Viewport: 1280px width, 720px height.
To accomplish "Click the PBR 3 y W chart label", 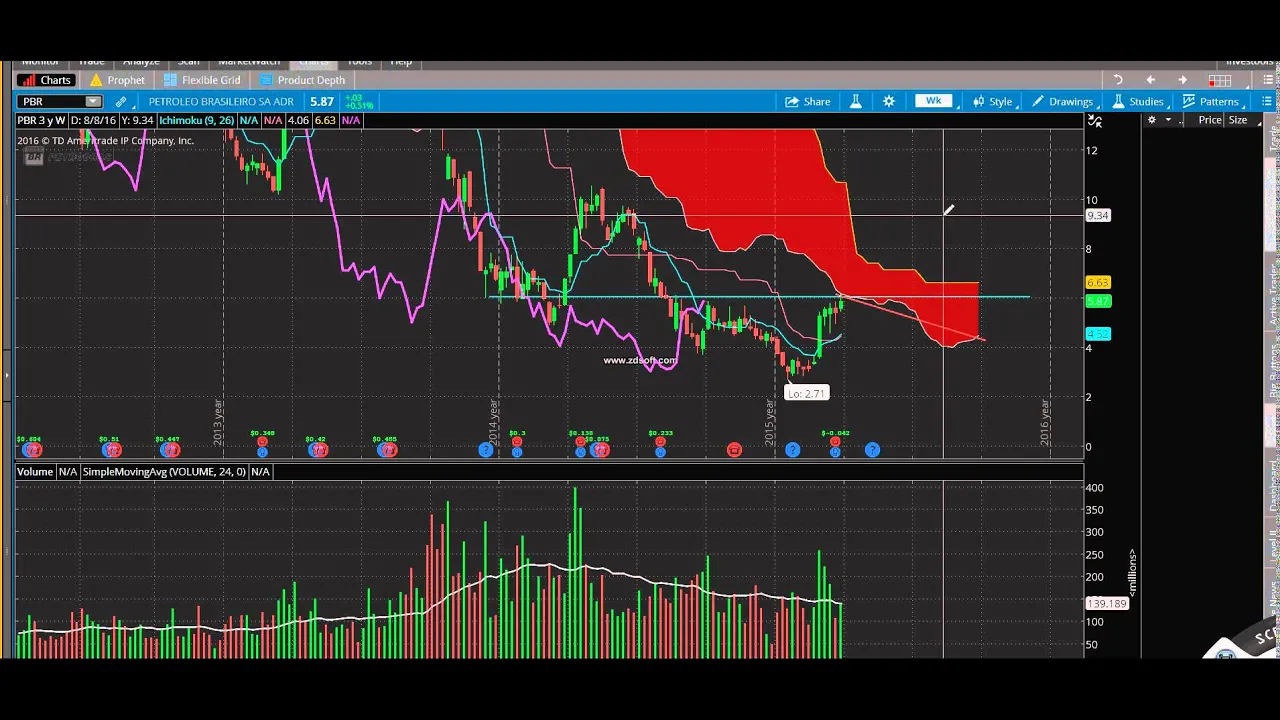I will tap(41, 120).
